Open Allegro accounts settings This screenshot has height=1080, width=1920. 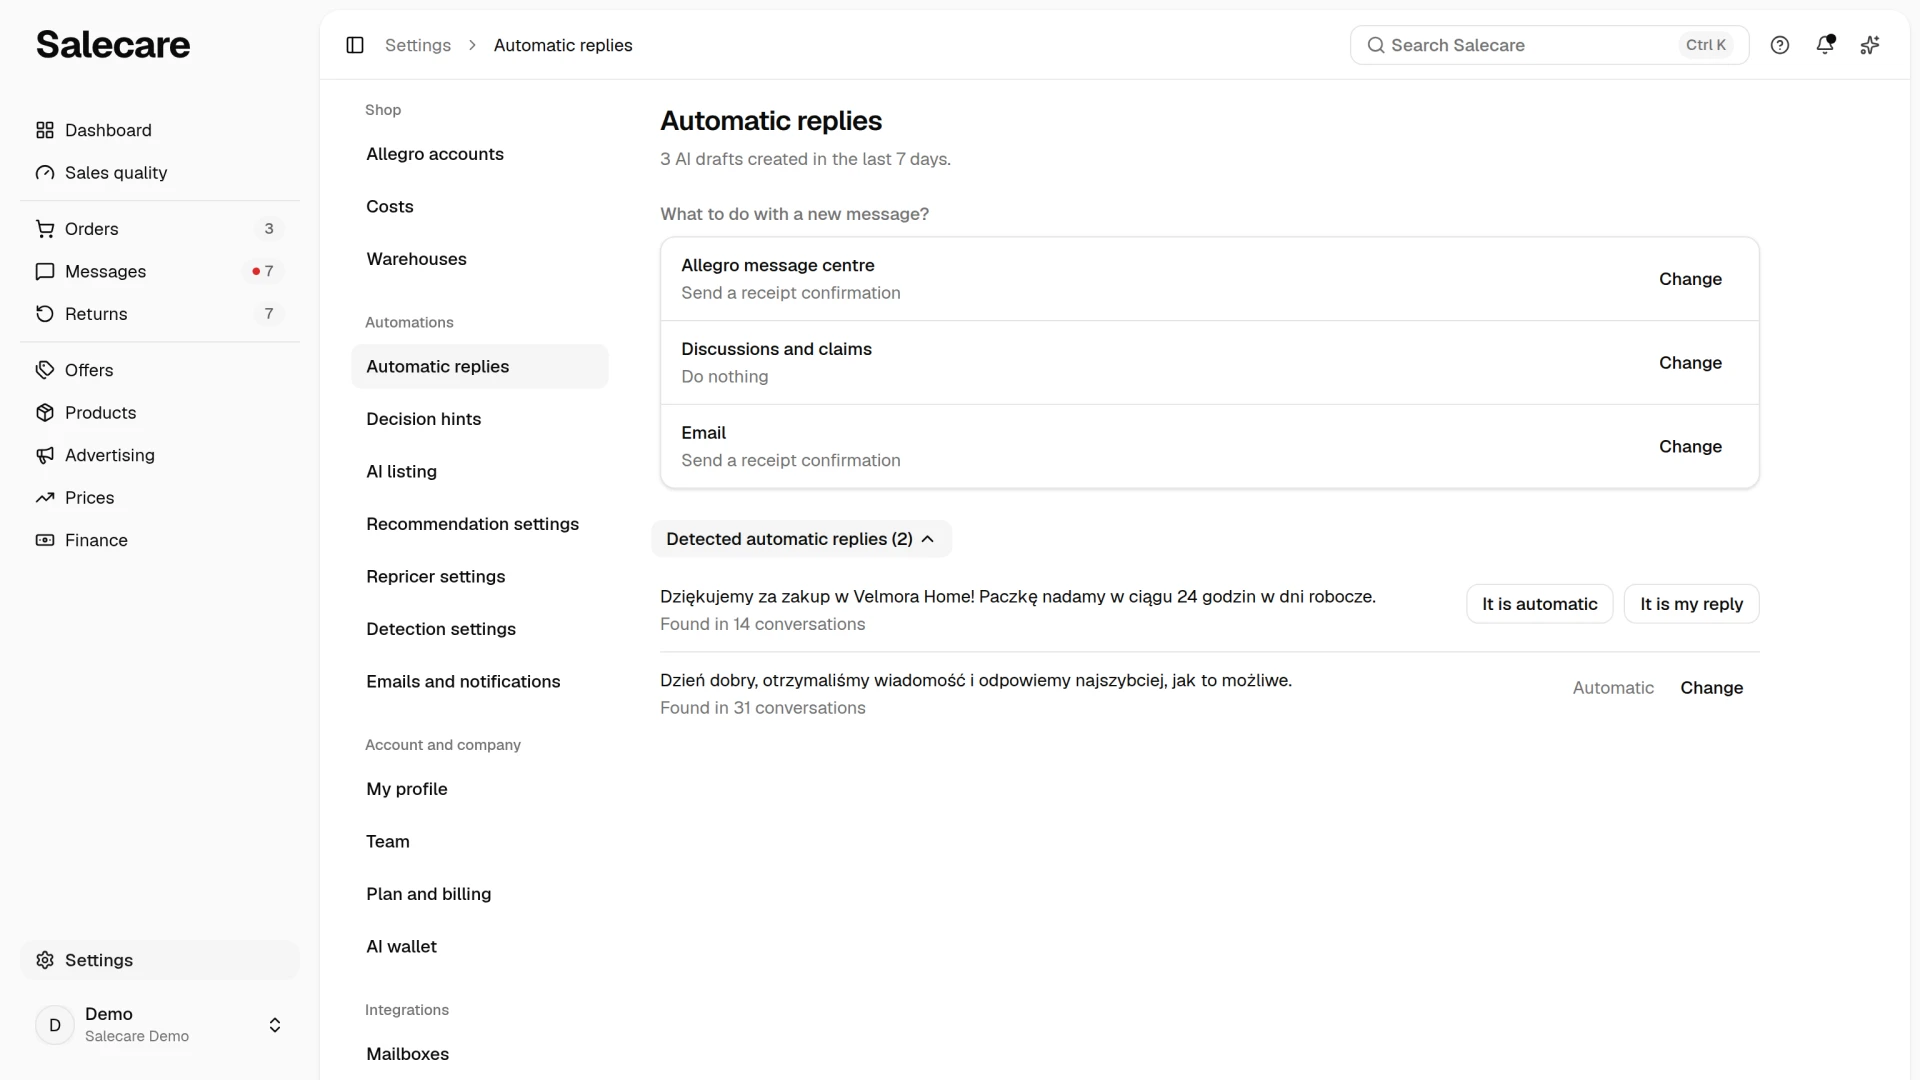tap(479, 154)
